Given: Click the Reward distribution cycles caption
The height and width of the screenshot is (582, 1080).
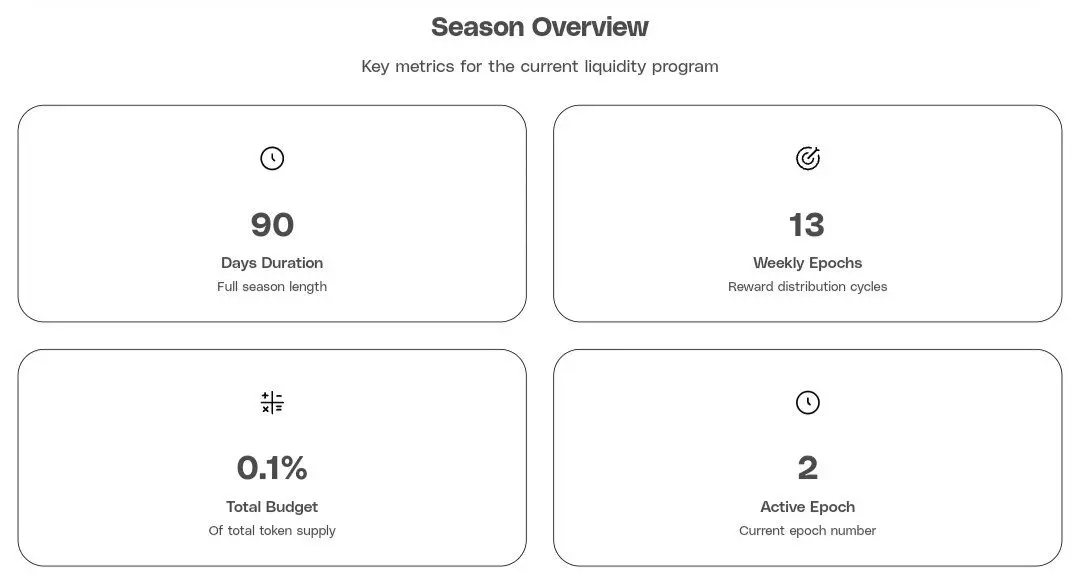Looking at the screenshot, I should 807,287.
